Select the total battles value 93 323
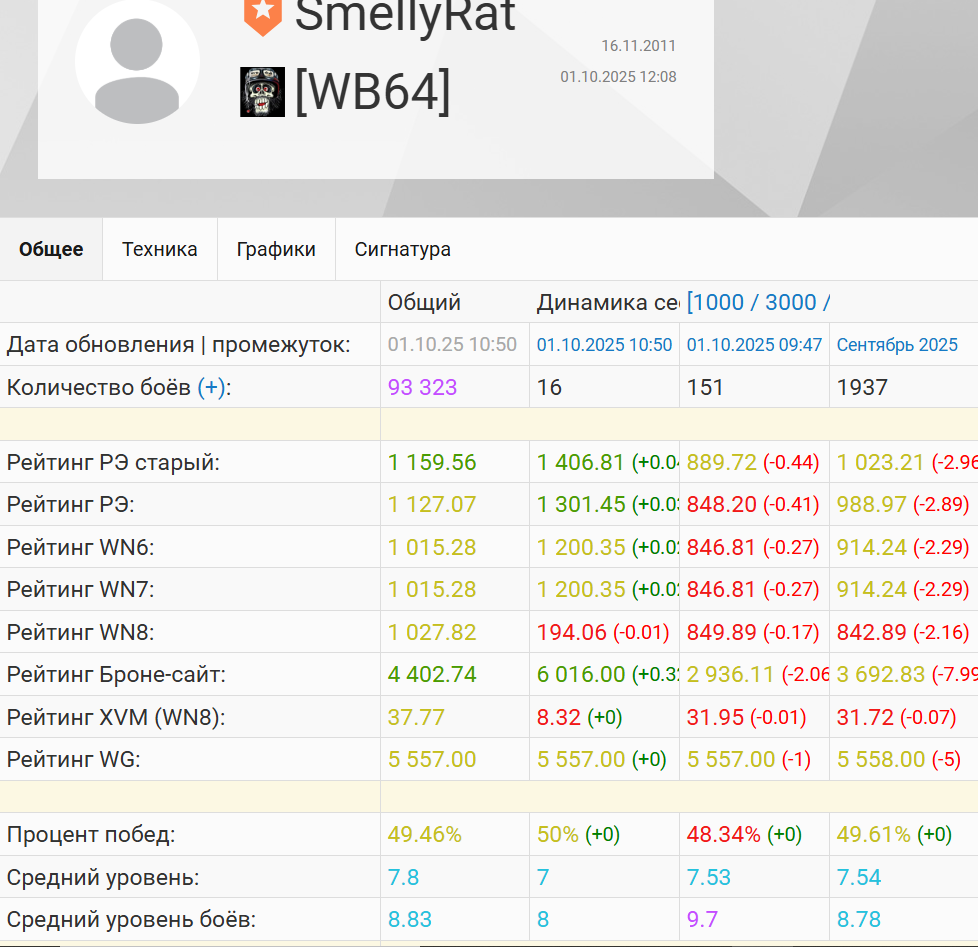 [422, 387]
